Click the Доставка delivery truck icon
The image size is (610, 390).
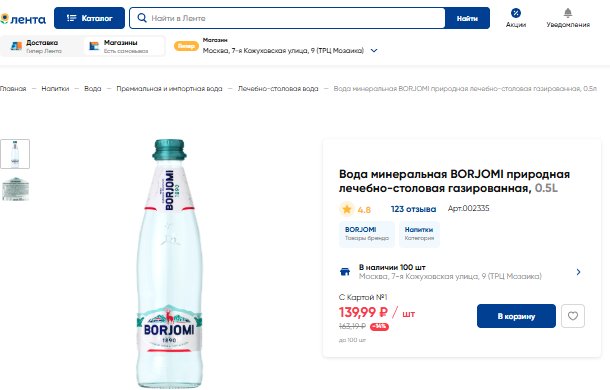coord(16,46)
